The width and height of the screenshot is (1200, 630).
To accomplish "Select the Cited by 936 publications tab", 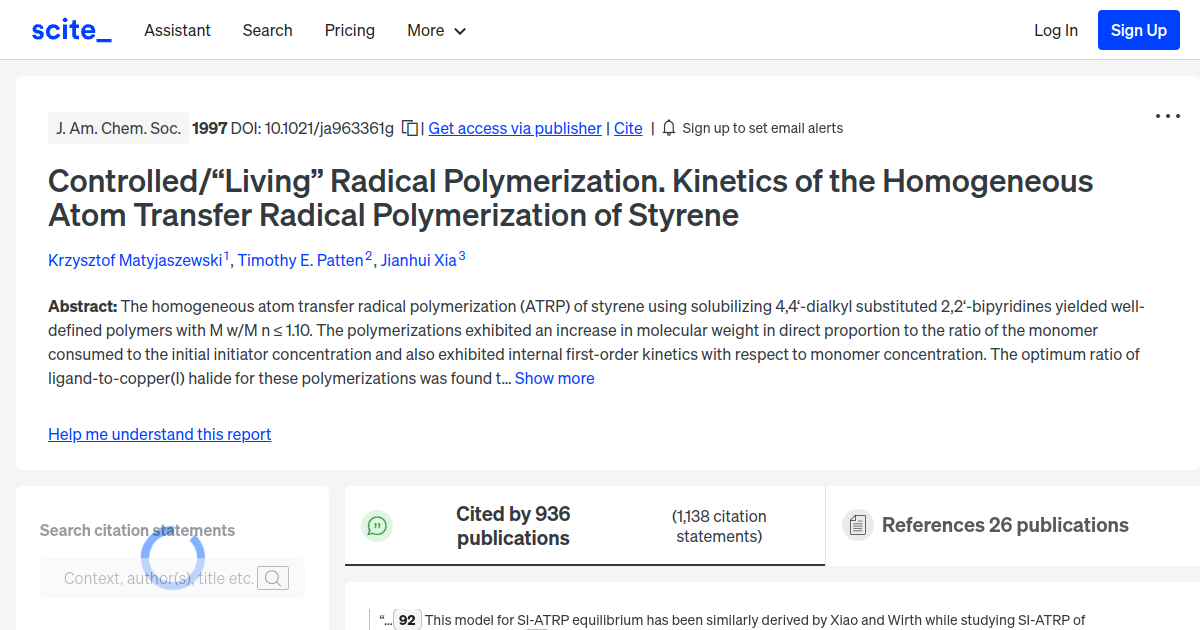I will tap(513, 525).
